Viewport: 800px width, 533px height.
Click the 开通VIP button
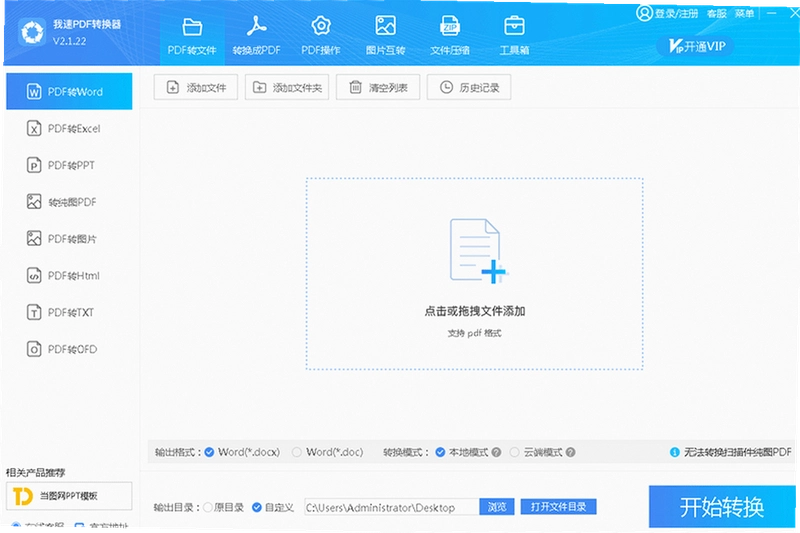[697, 46]
